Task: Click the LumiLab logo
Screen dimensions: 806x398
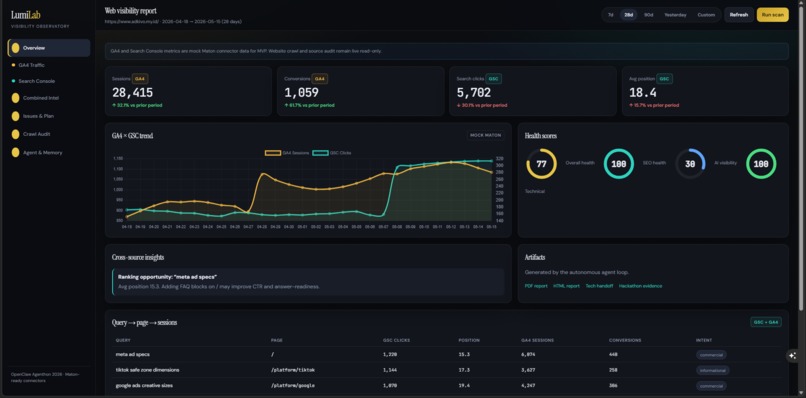Action: [x=26, y=15]
